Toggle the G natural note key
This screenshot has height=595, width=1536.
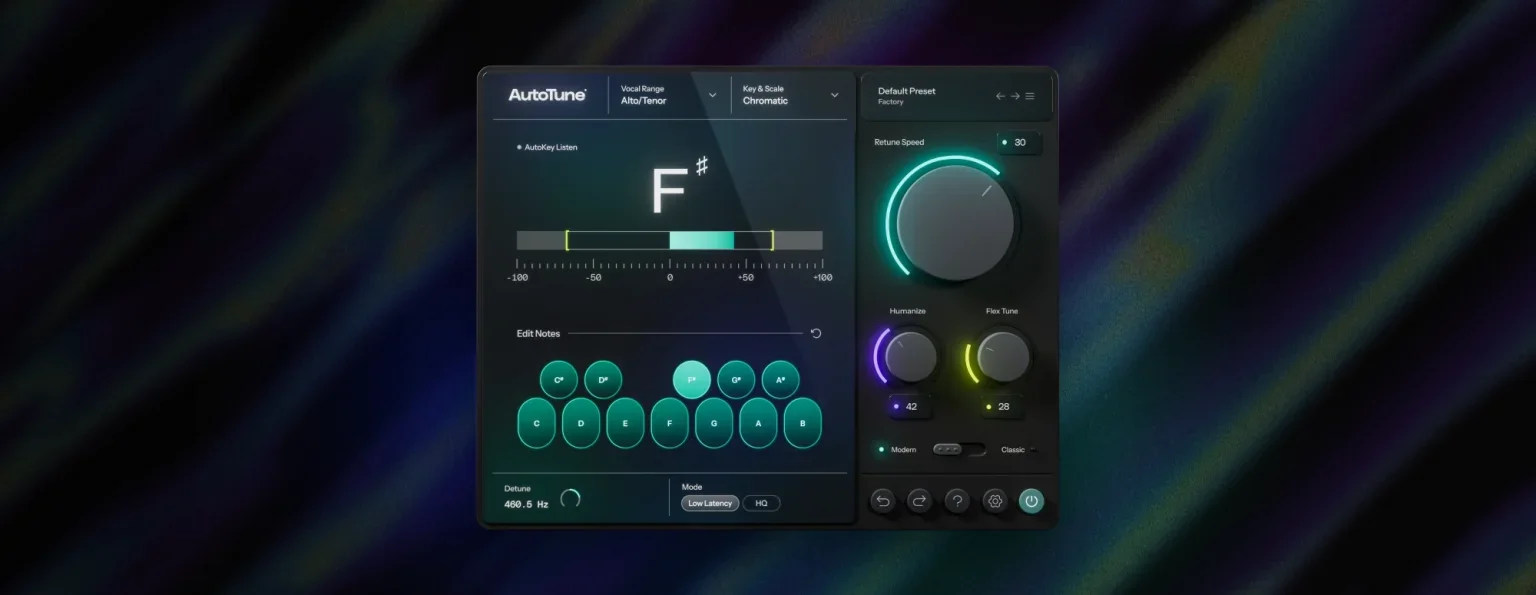point(714,423)
